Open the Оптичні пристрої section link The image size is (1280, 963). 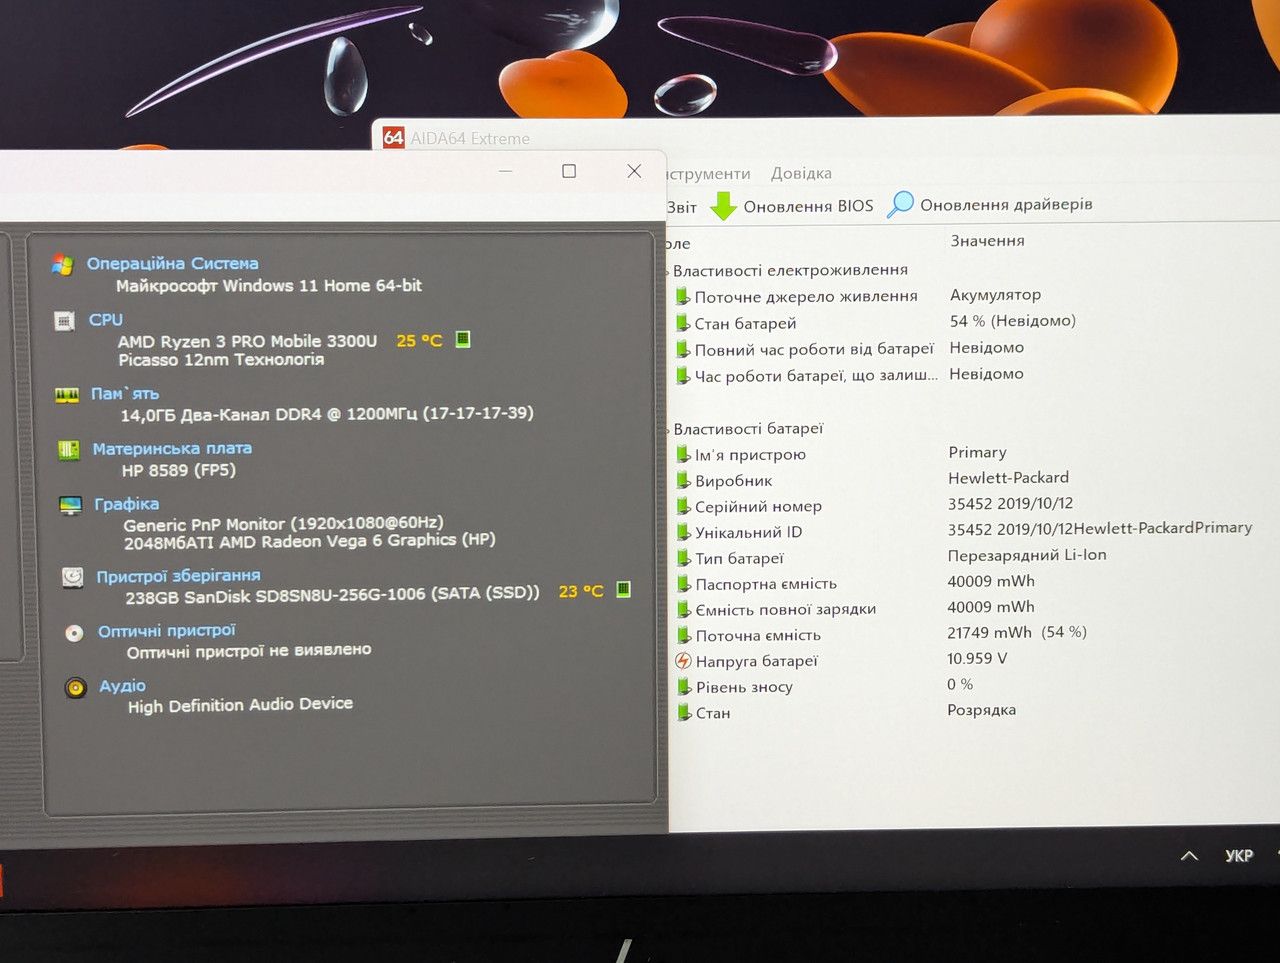point(167,631)
